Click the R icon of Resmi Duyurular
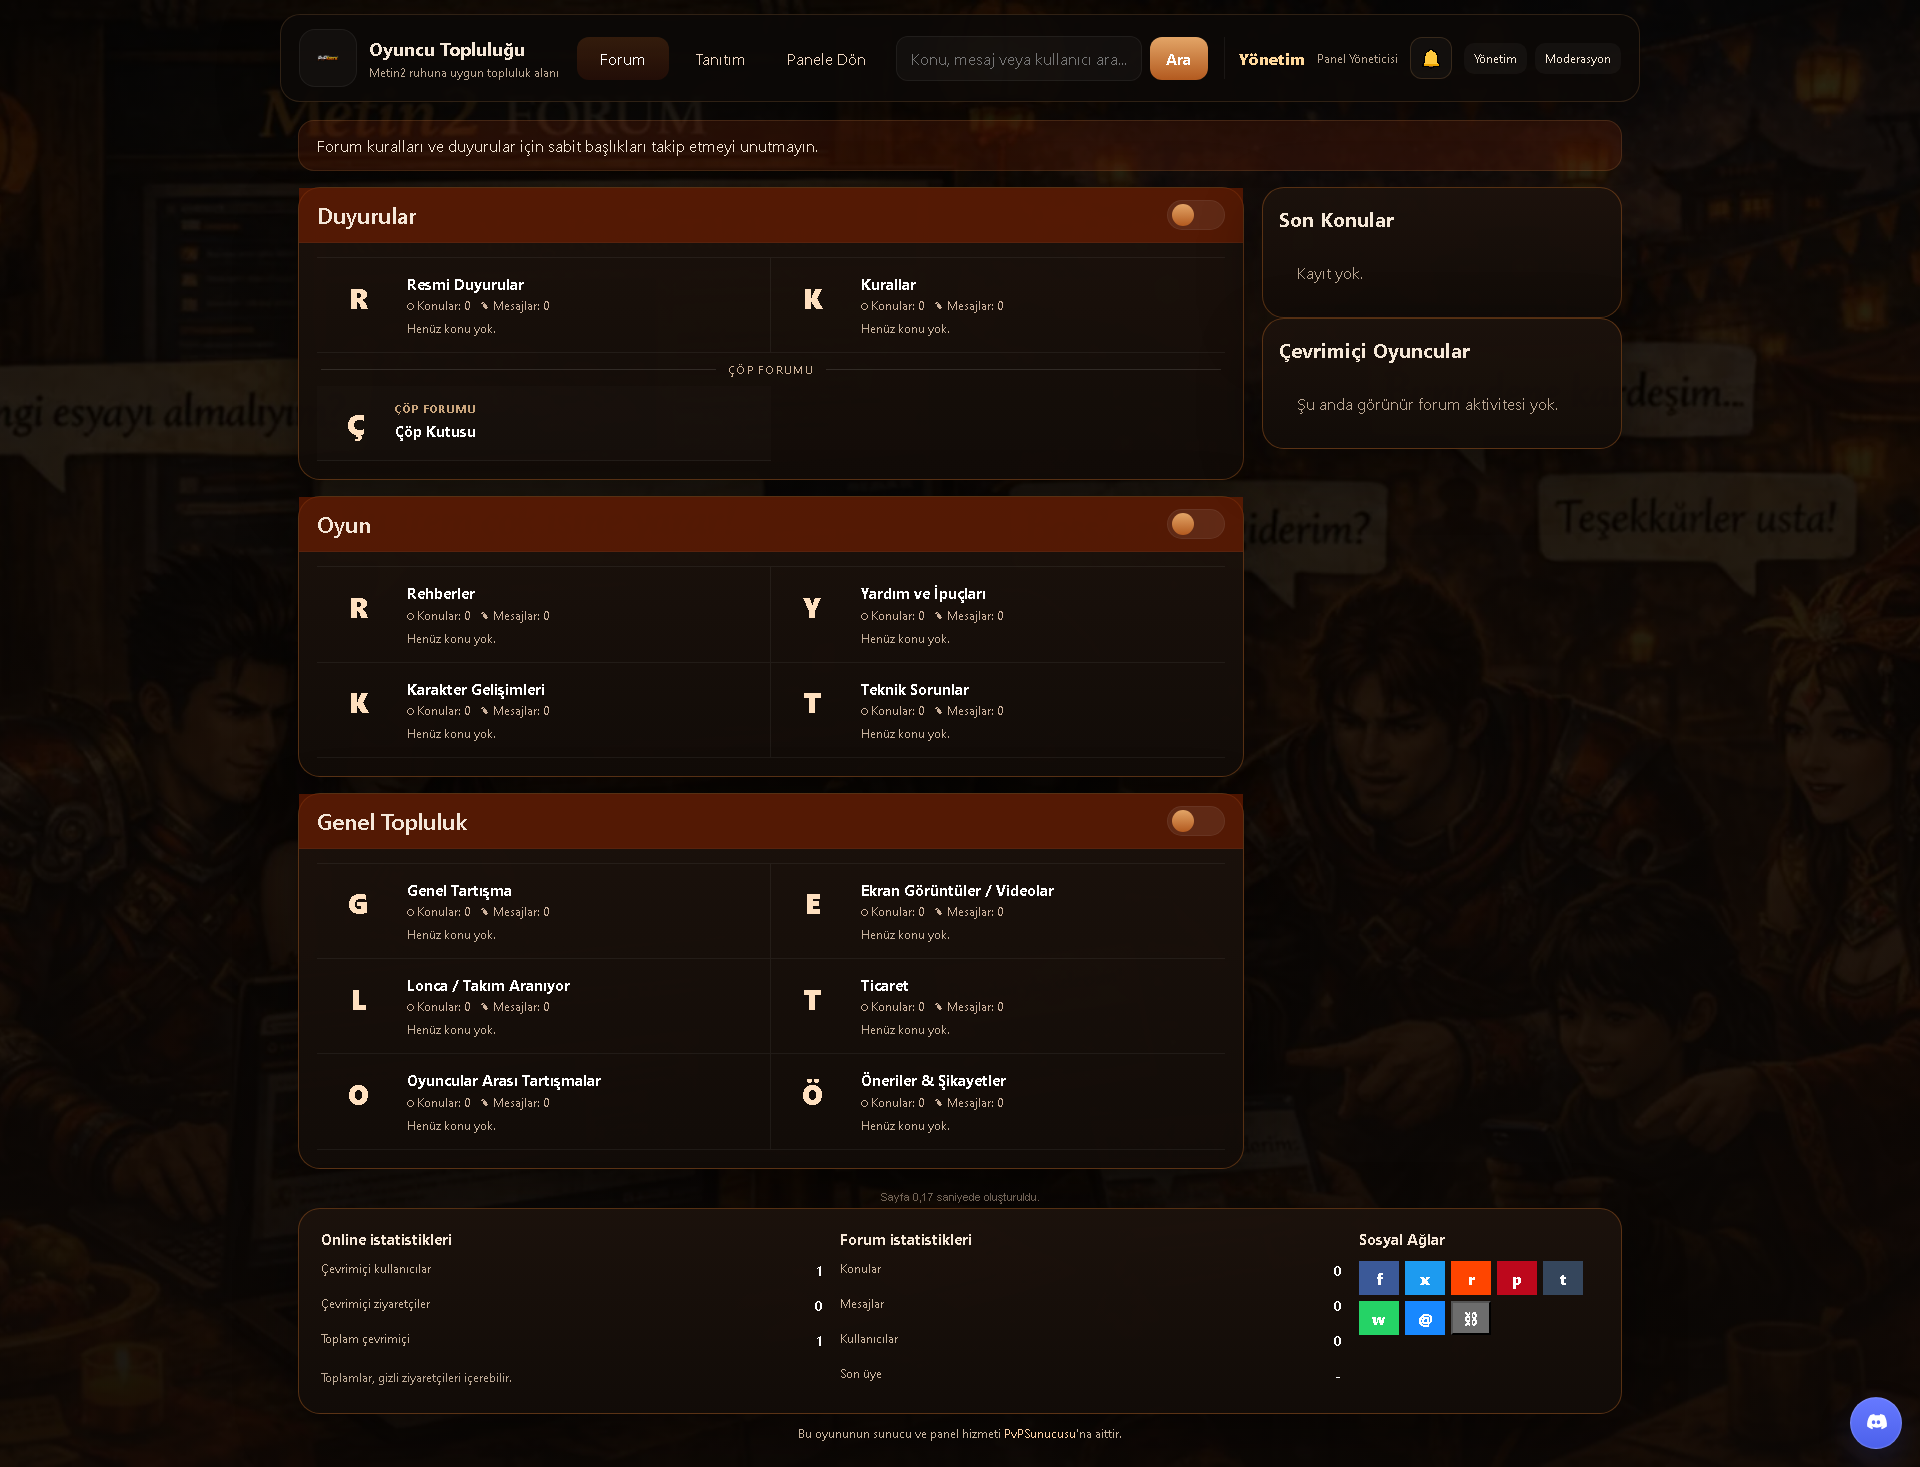Screen dimensions: 1920x1467 [x=358, y=299]
